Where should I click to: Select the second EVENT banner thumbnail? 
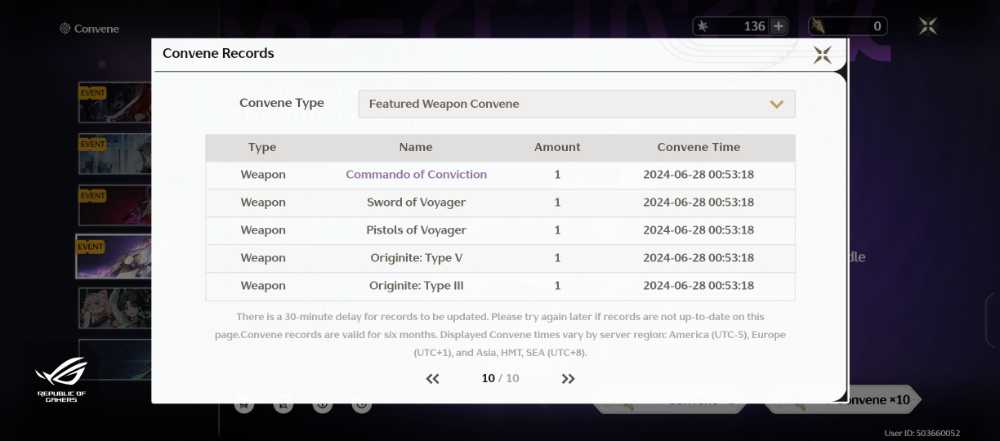point(115,154)
